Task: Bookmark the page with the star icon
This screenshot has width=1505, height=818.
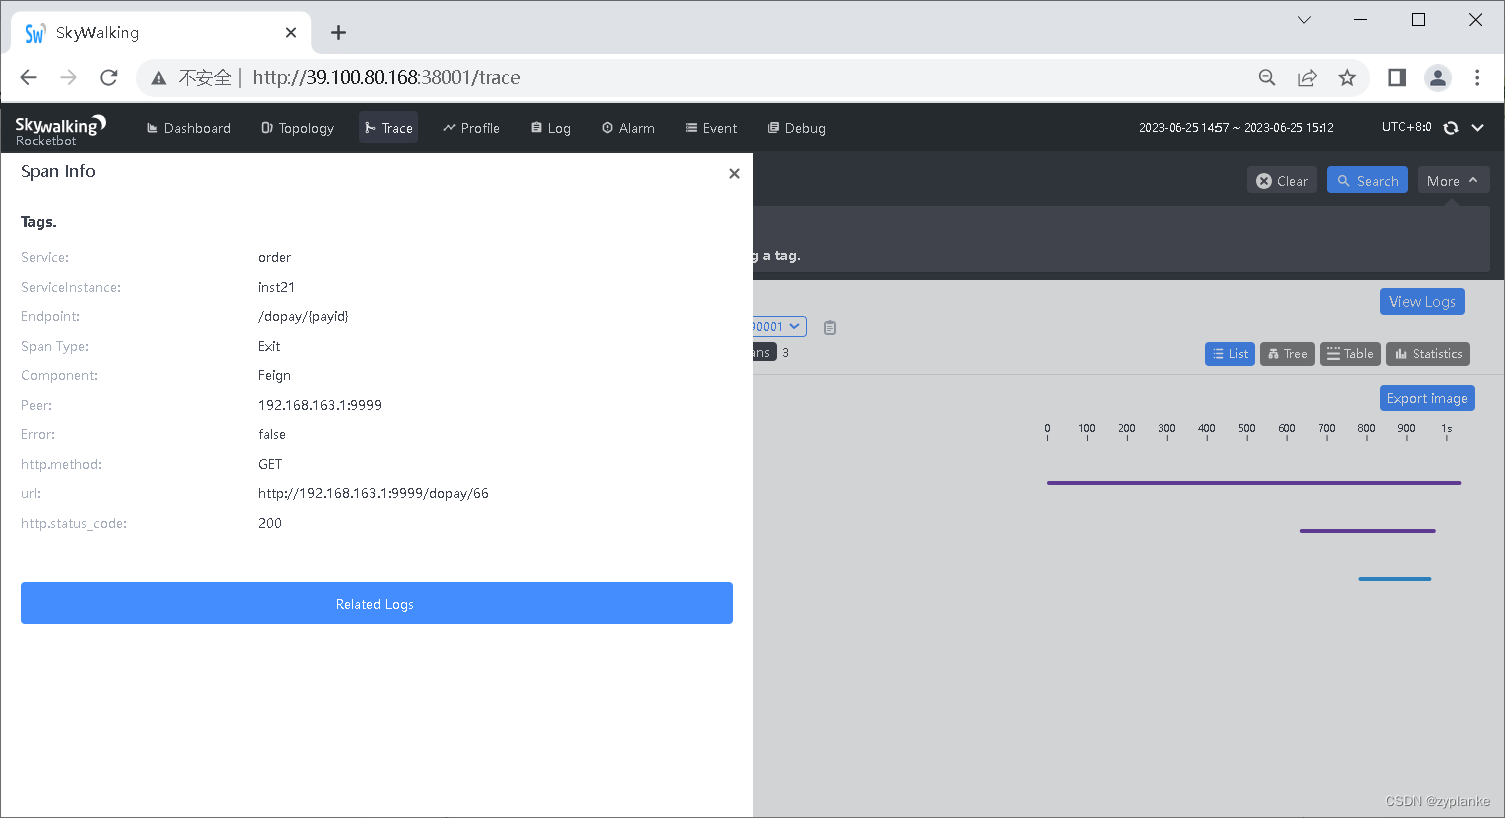Action: pyautogui.click(x=1347, y=77)
